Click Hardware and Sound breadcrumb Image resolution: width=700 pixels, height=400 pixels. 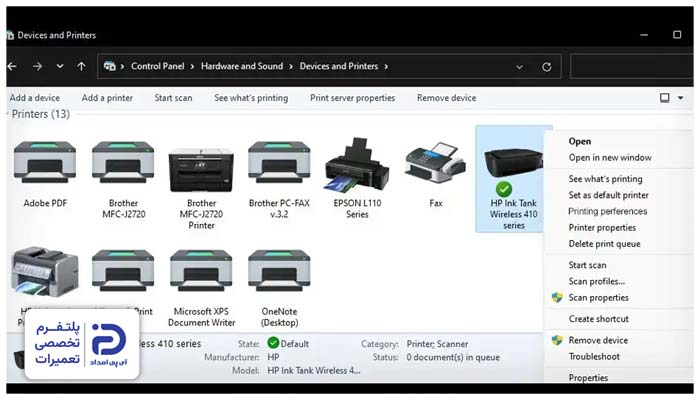[242, 66]
